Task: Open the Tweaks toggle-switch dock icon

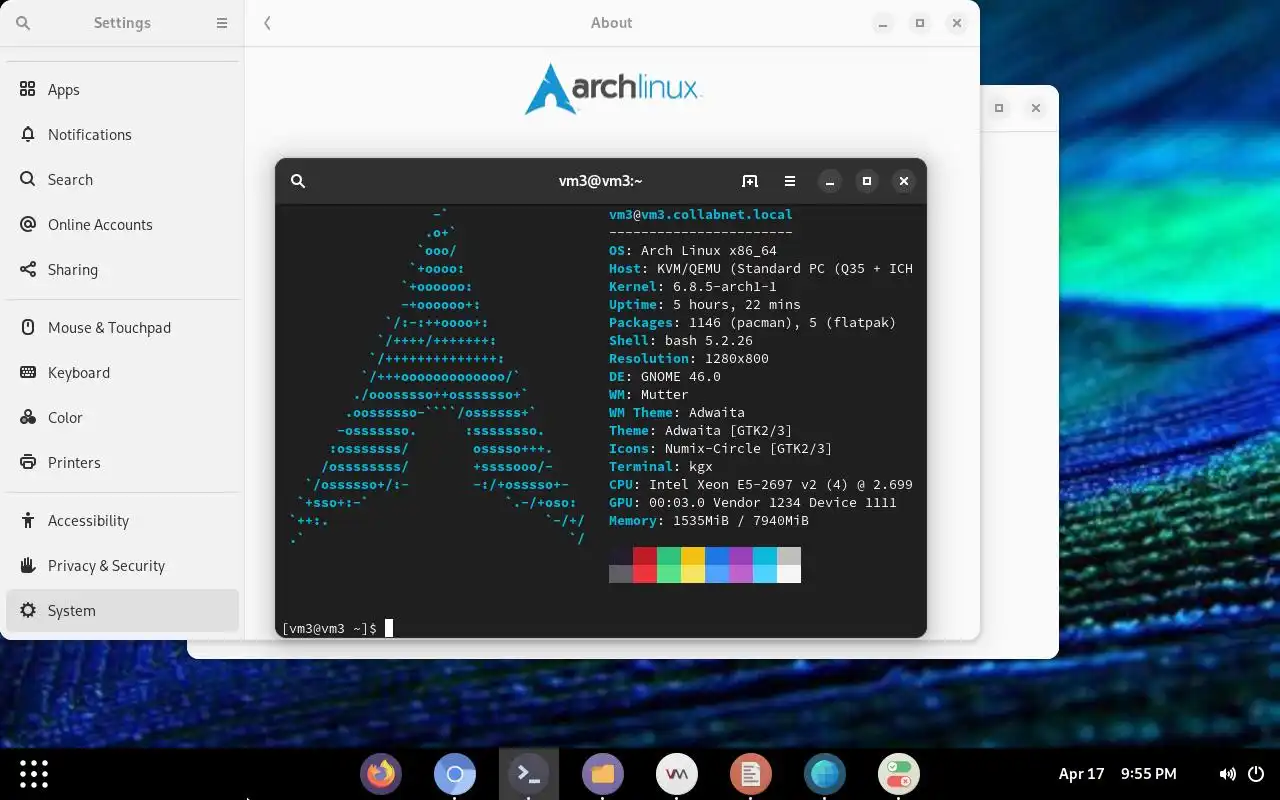Action: [899, 774]
